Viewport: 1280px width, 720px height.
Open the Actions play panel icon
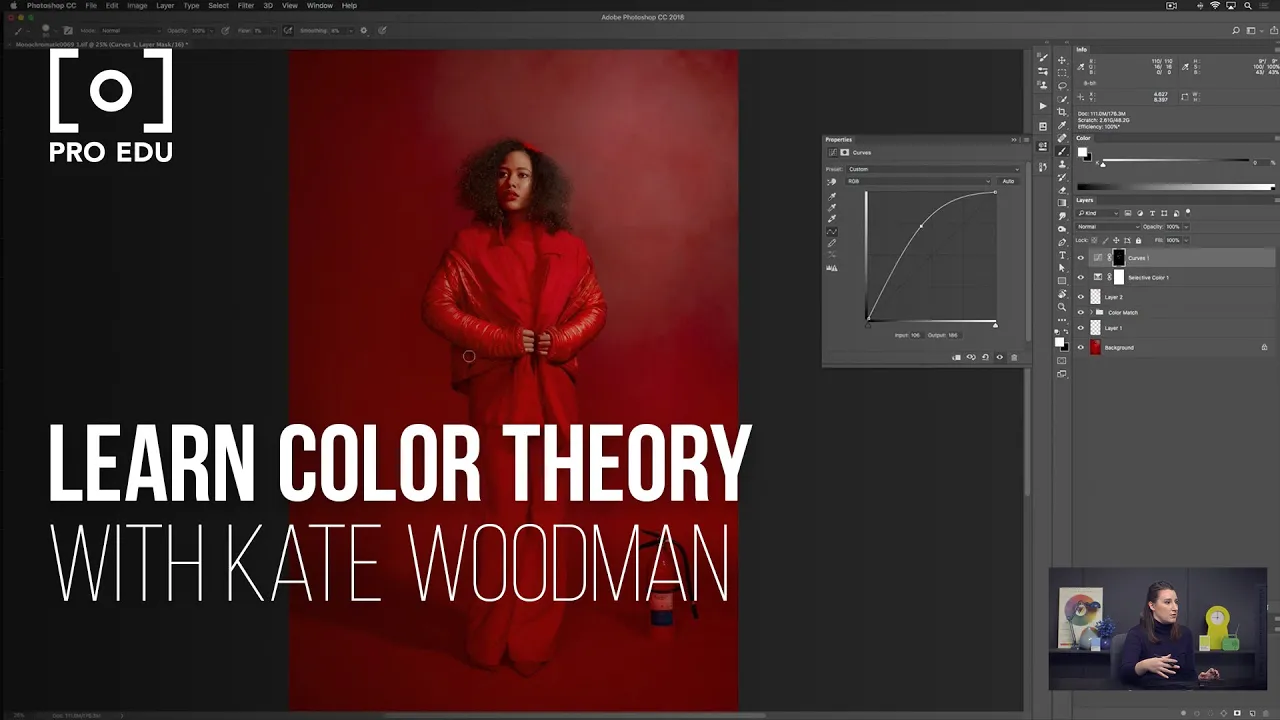[x=1043, y=106]
